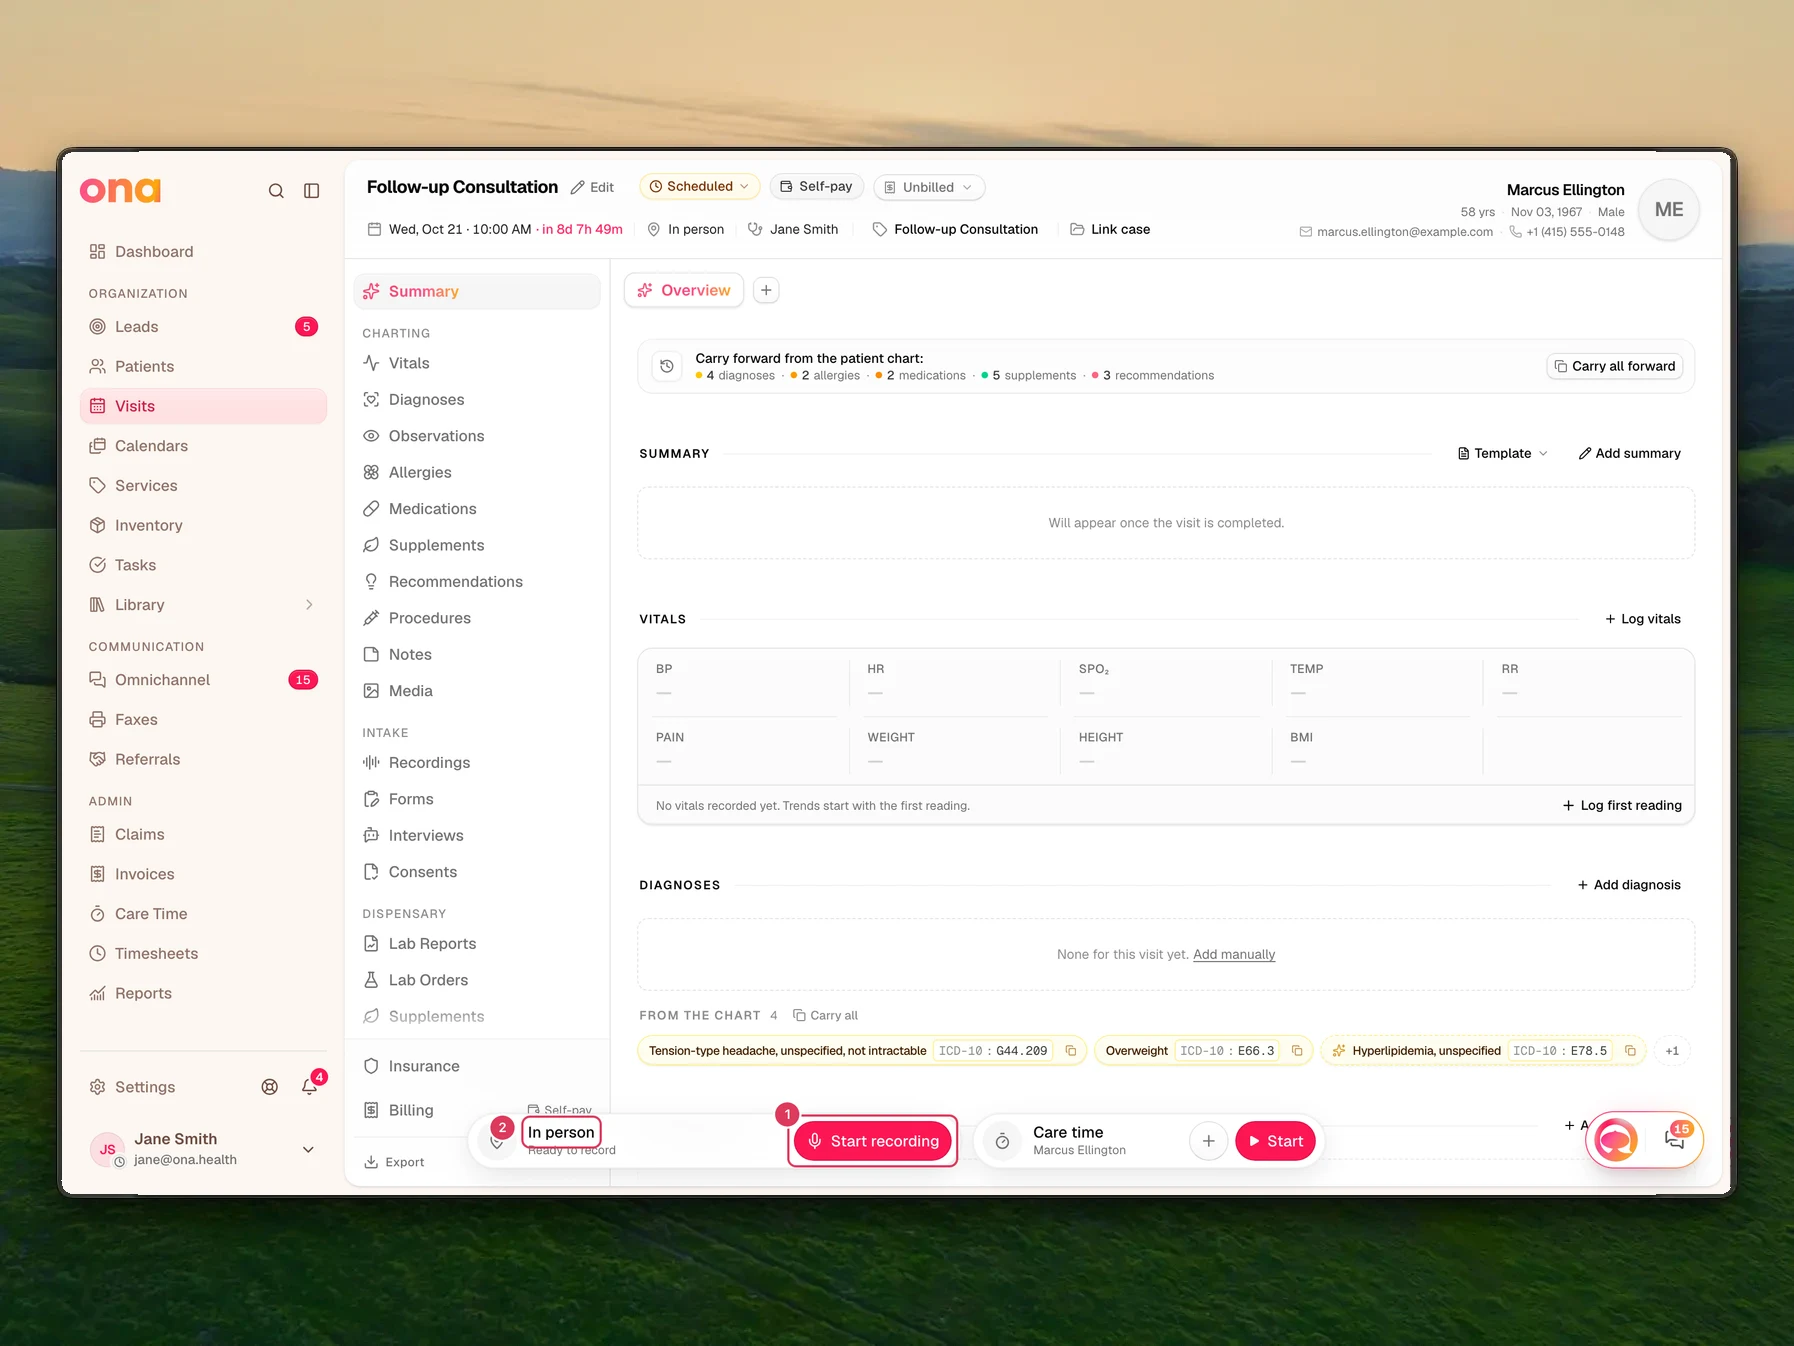This screenshot has width=1794, height=1346.
Task: Click Add diagnosis
Action: tap(1629, 885)
